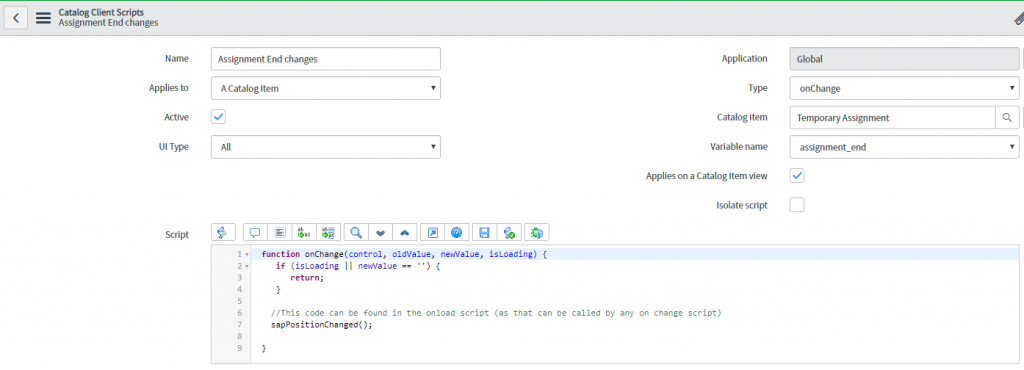Open the Variable name dropdown
This screenshot has height=370, width=1024.
[x=904, y=147]
